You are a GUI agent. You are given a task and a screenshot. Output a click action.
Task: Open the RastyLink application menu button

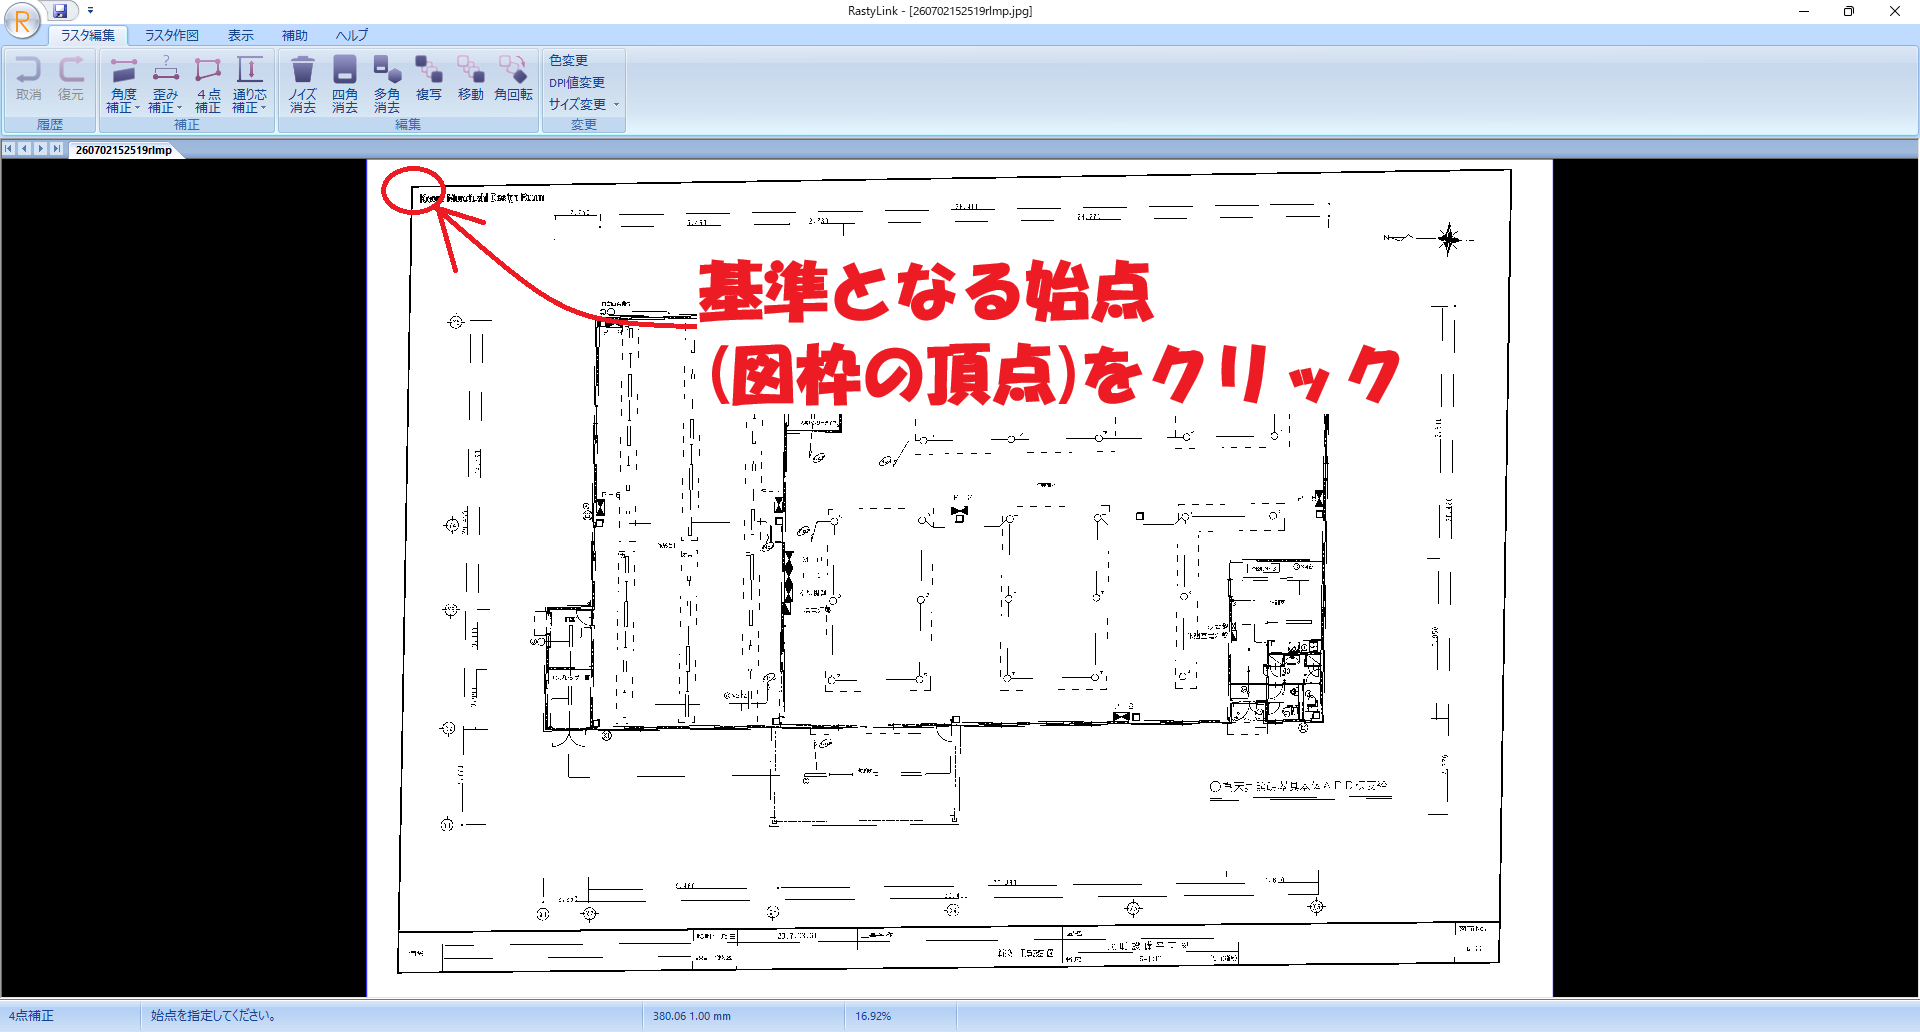(22, 20)
